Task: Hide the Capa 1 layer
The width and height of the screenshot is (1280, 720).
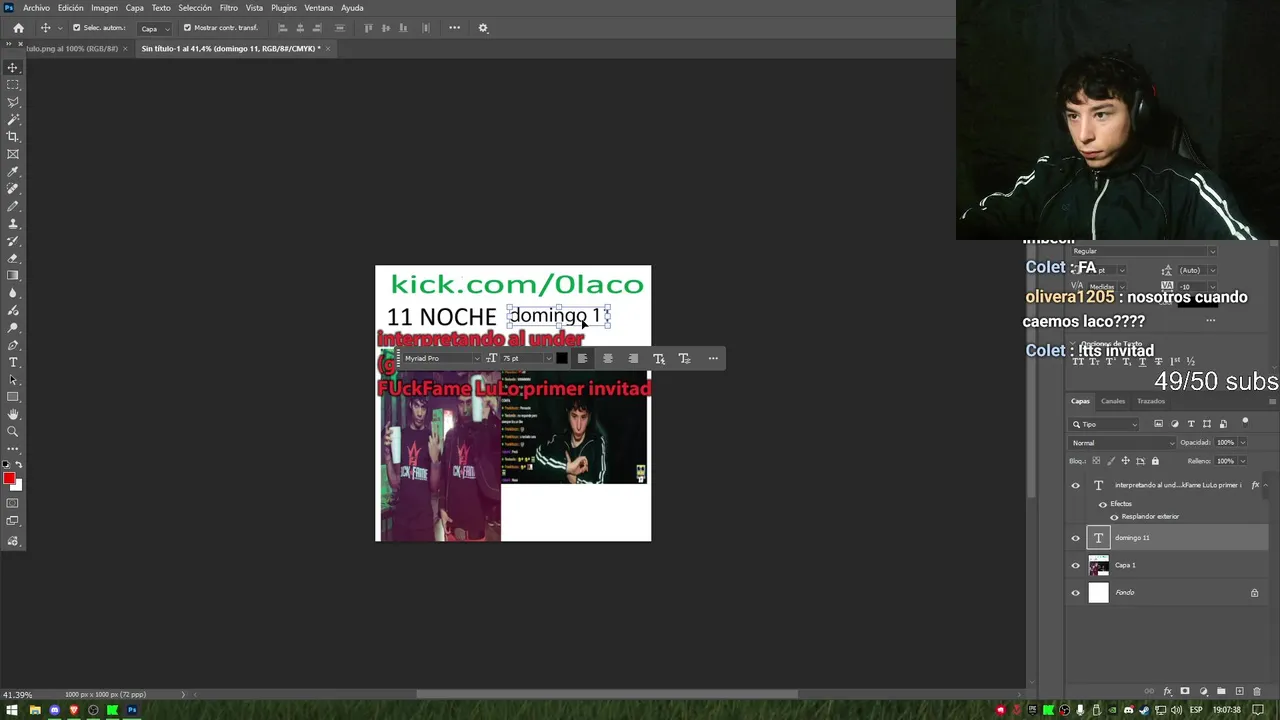Action: pyautogui.click(x=1076, y=565)
